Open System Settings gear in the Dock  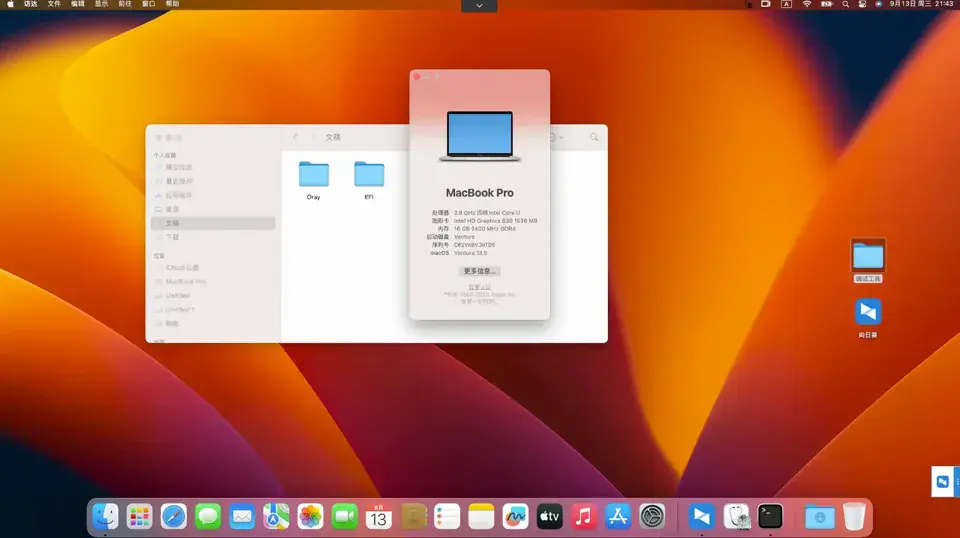click(652, 517)
